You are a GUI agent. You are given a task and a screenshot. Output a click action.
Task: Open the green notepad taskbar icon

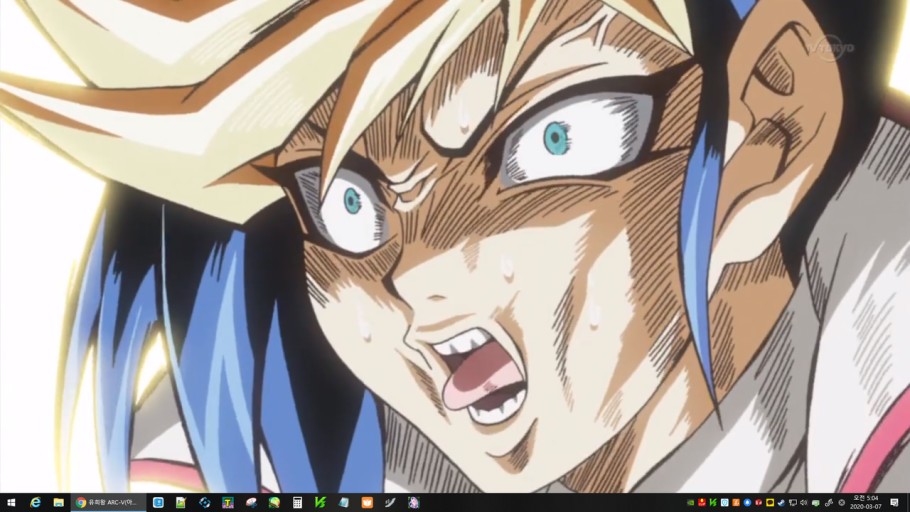(x=181, y=503)
